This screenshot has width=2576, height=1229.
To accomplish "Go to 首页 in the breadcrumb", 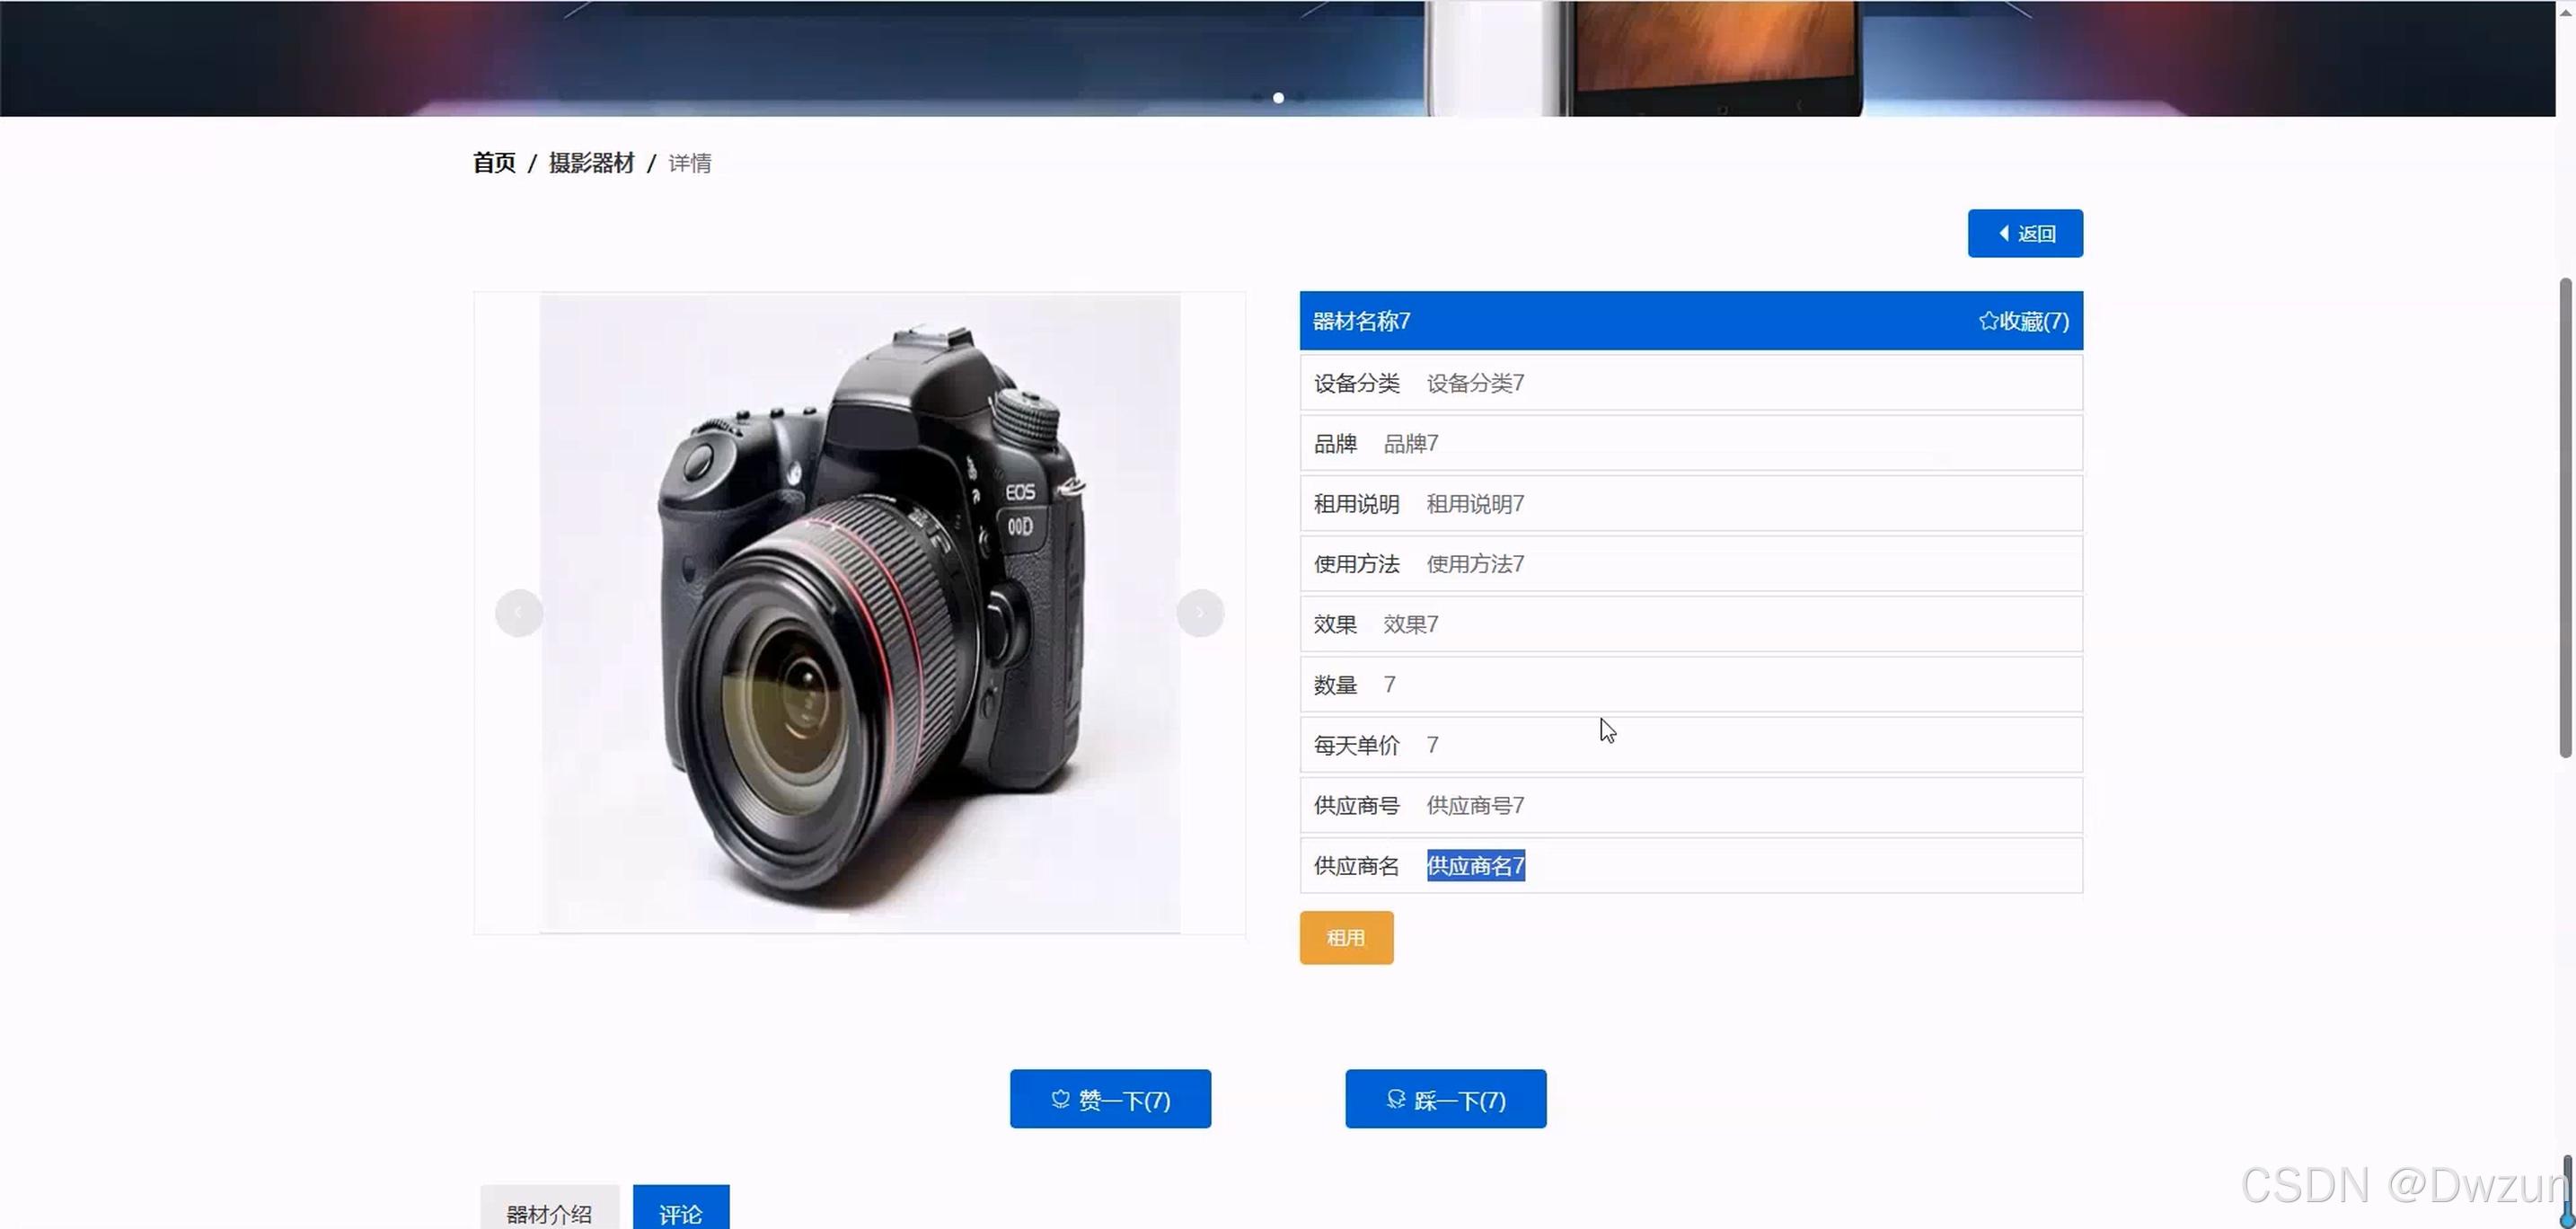I will click(x=494, y=163).
